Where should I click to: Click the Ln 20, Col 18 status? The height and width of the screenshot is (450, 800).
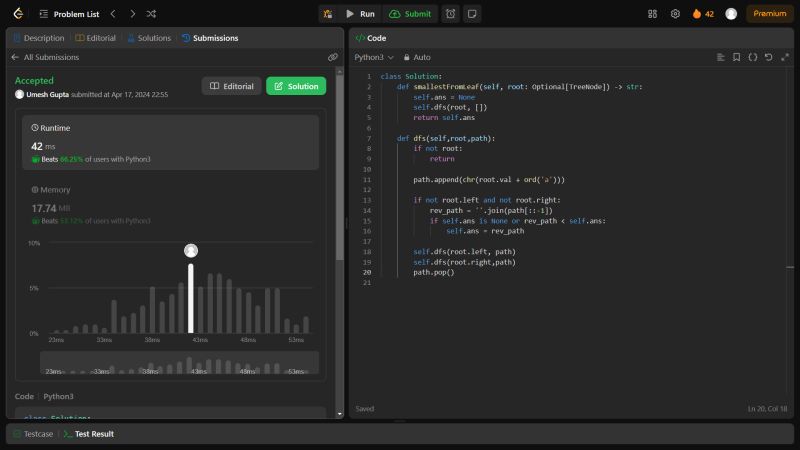tap(767, 409)
